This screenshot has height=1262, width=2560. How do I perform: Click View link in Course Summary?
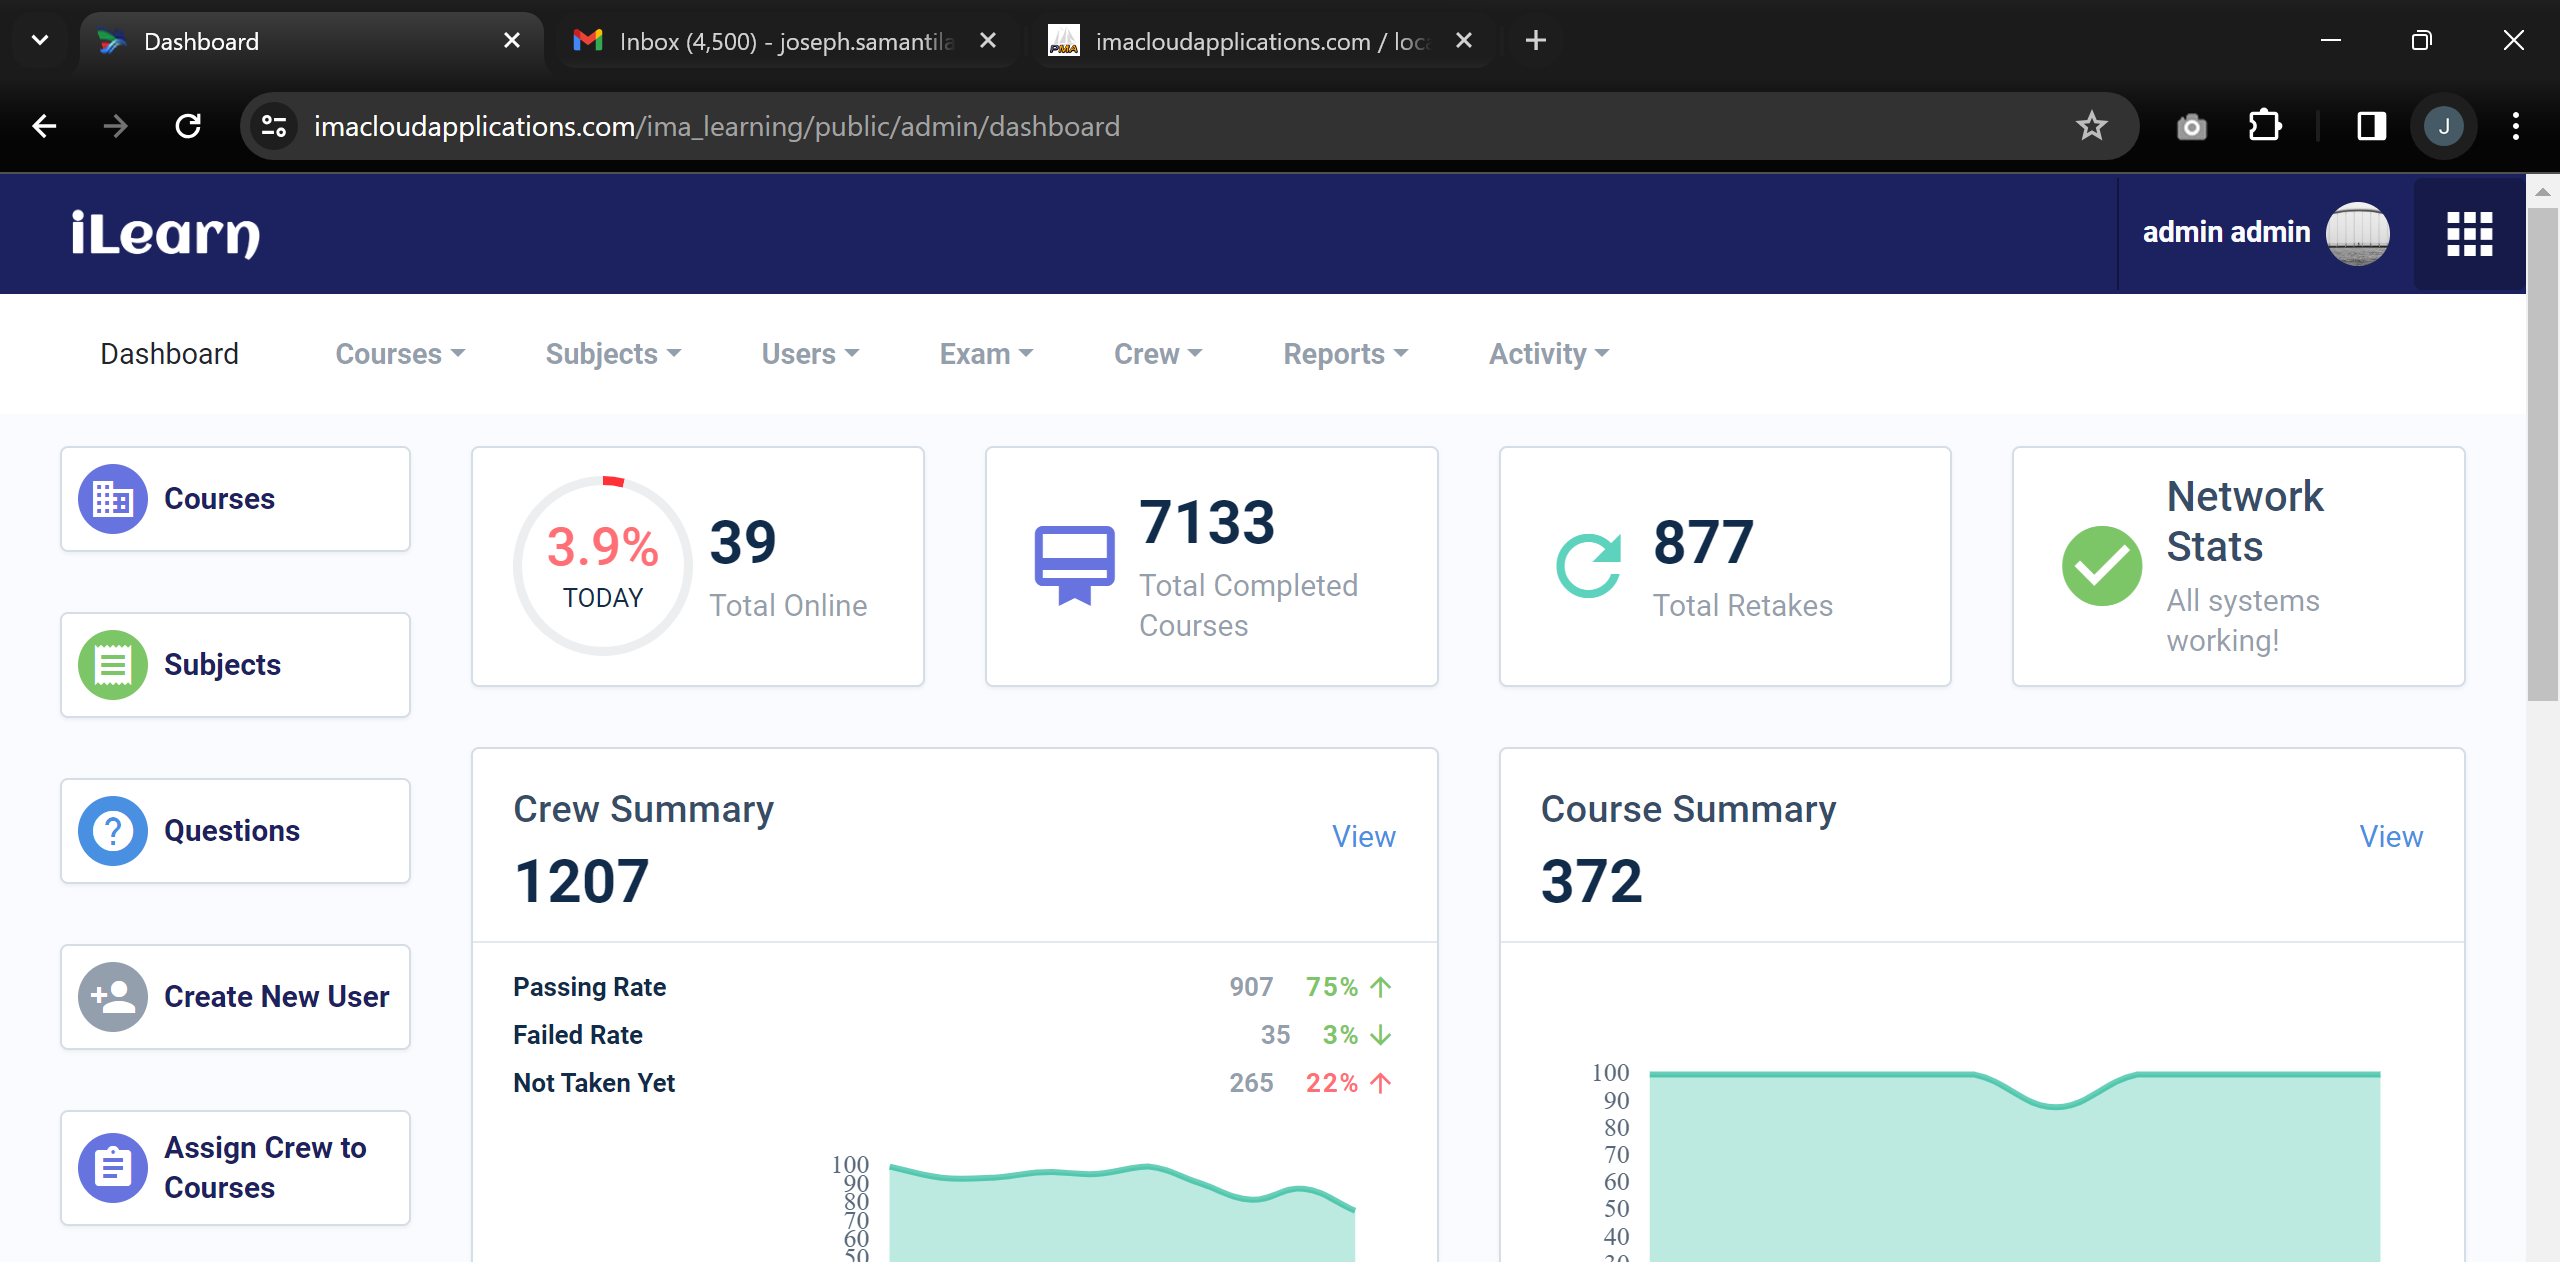click(2391, 837)
